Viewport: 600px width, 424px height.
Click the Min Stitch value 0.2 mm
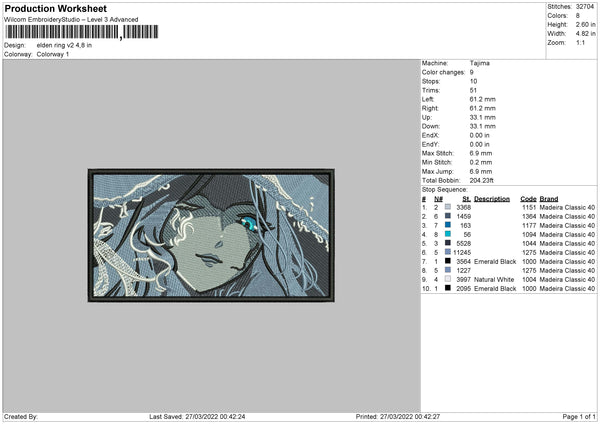click(481, 162)
